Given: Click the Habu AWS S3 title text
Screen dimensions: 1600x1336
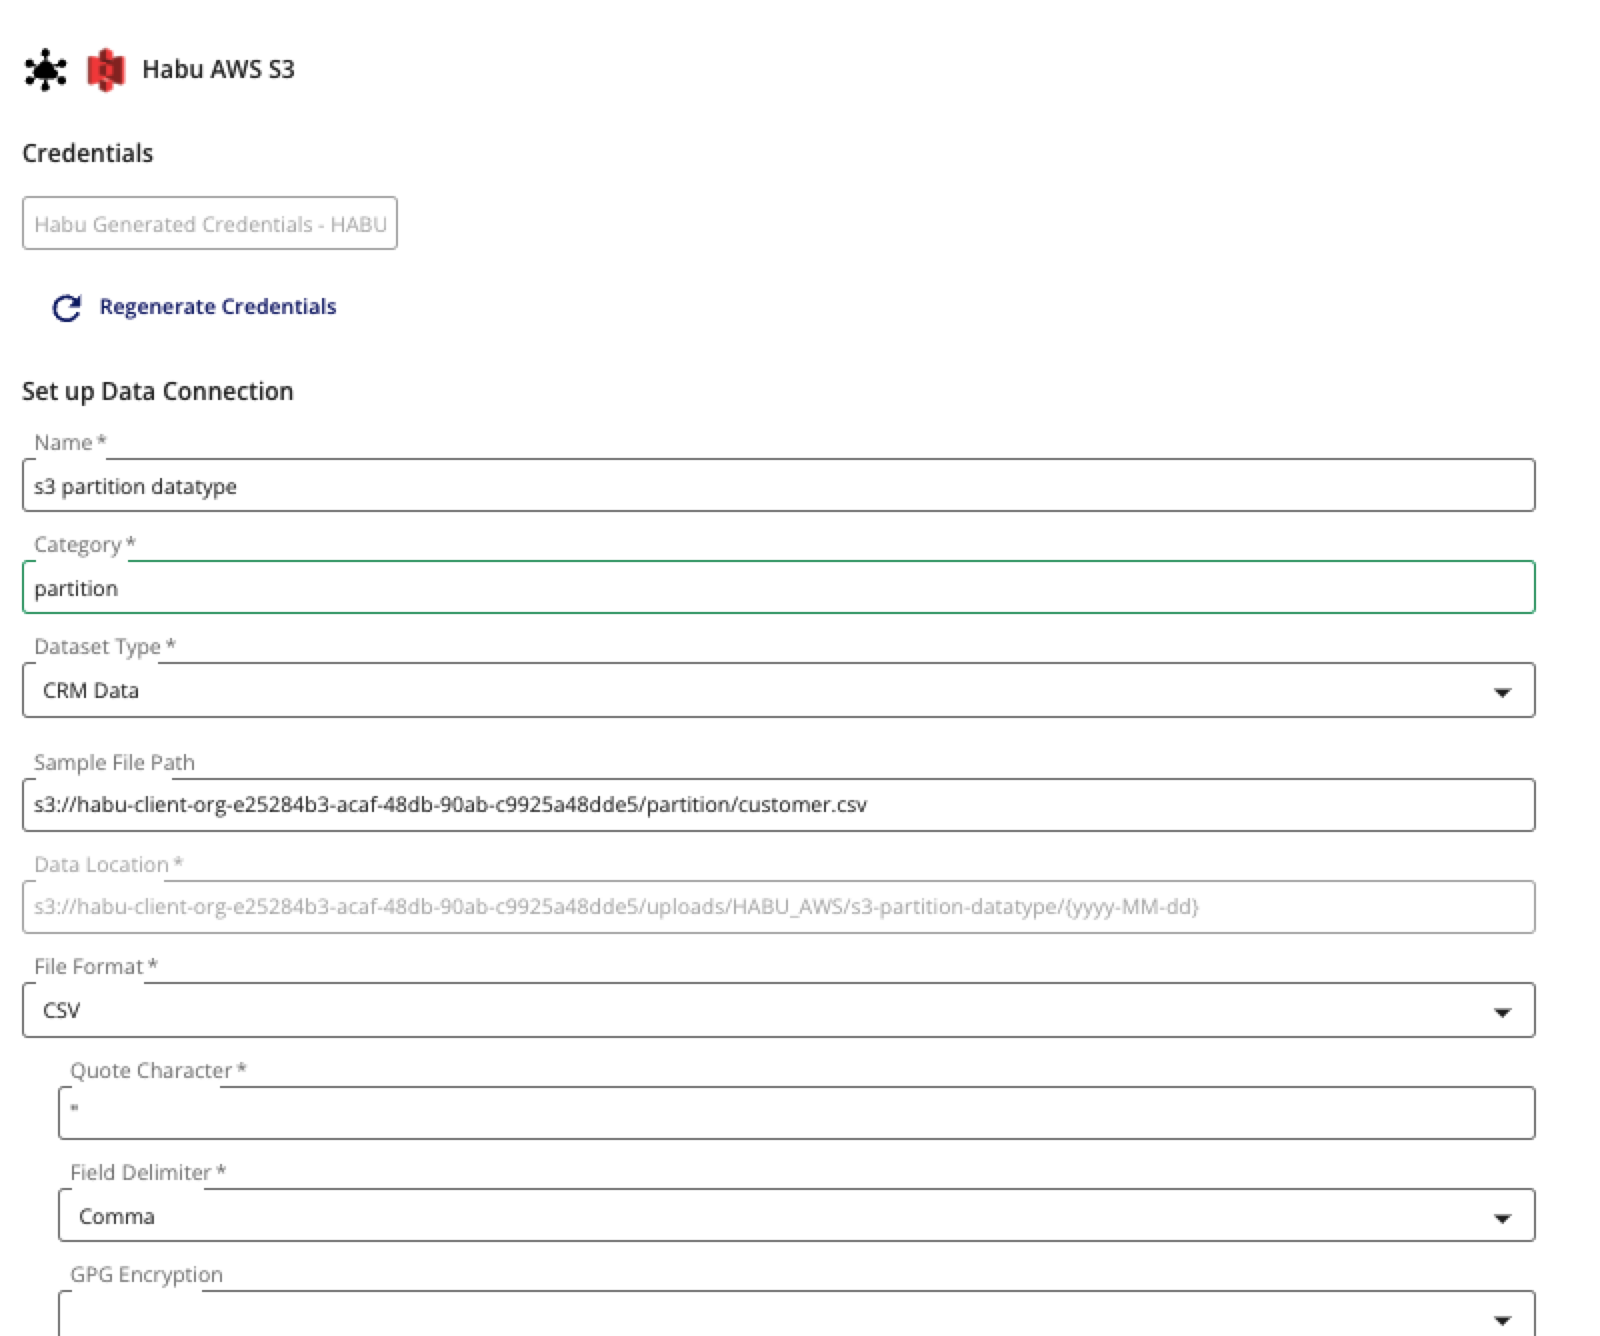Looking at the screenshot, I should click(x=218, y=69).
